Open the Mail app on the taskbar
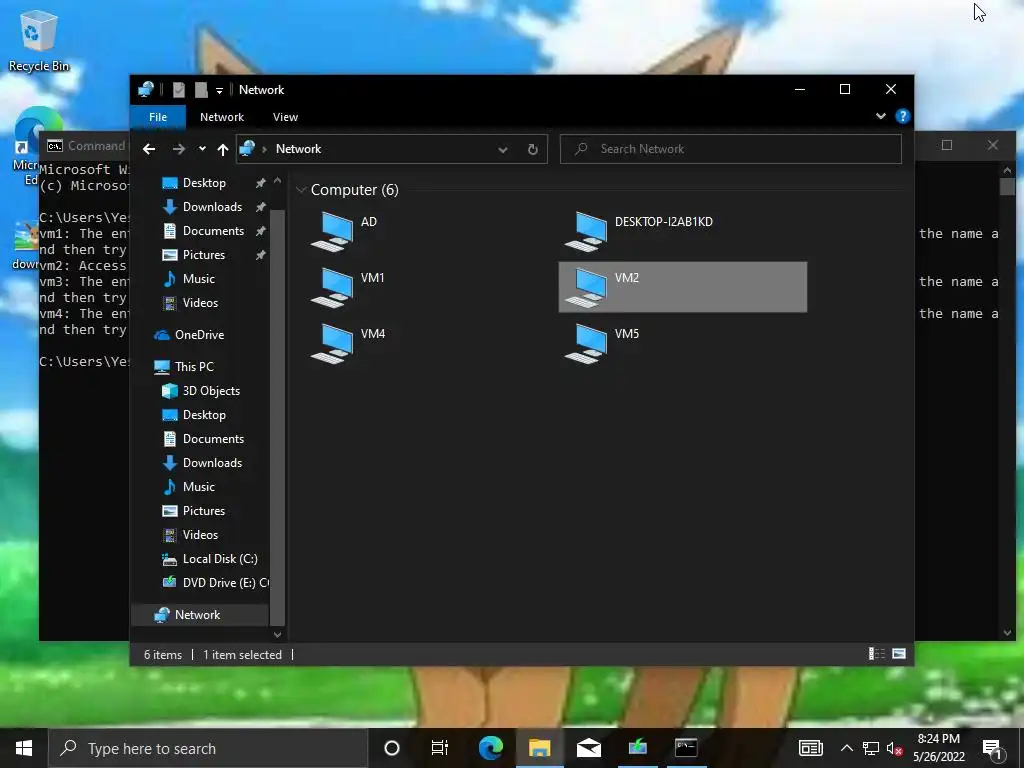Image resolution: width=1024 pixels, height=768 pixels. 588,748
